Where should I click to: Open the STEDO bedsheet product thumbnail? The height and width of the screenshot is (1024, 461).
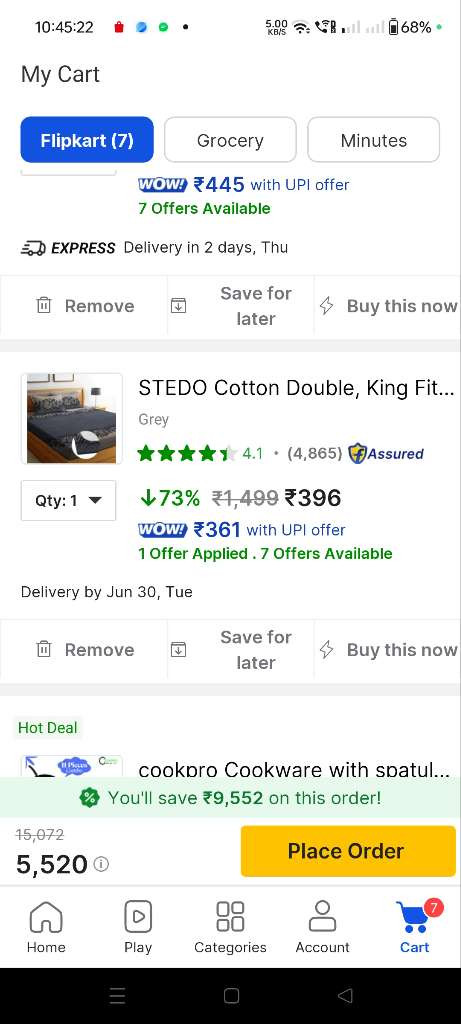pyautogui.click(x=72, y=419)
